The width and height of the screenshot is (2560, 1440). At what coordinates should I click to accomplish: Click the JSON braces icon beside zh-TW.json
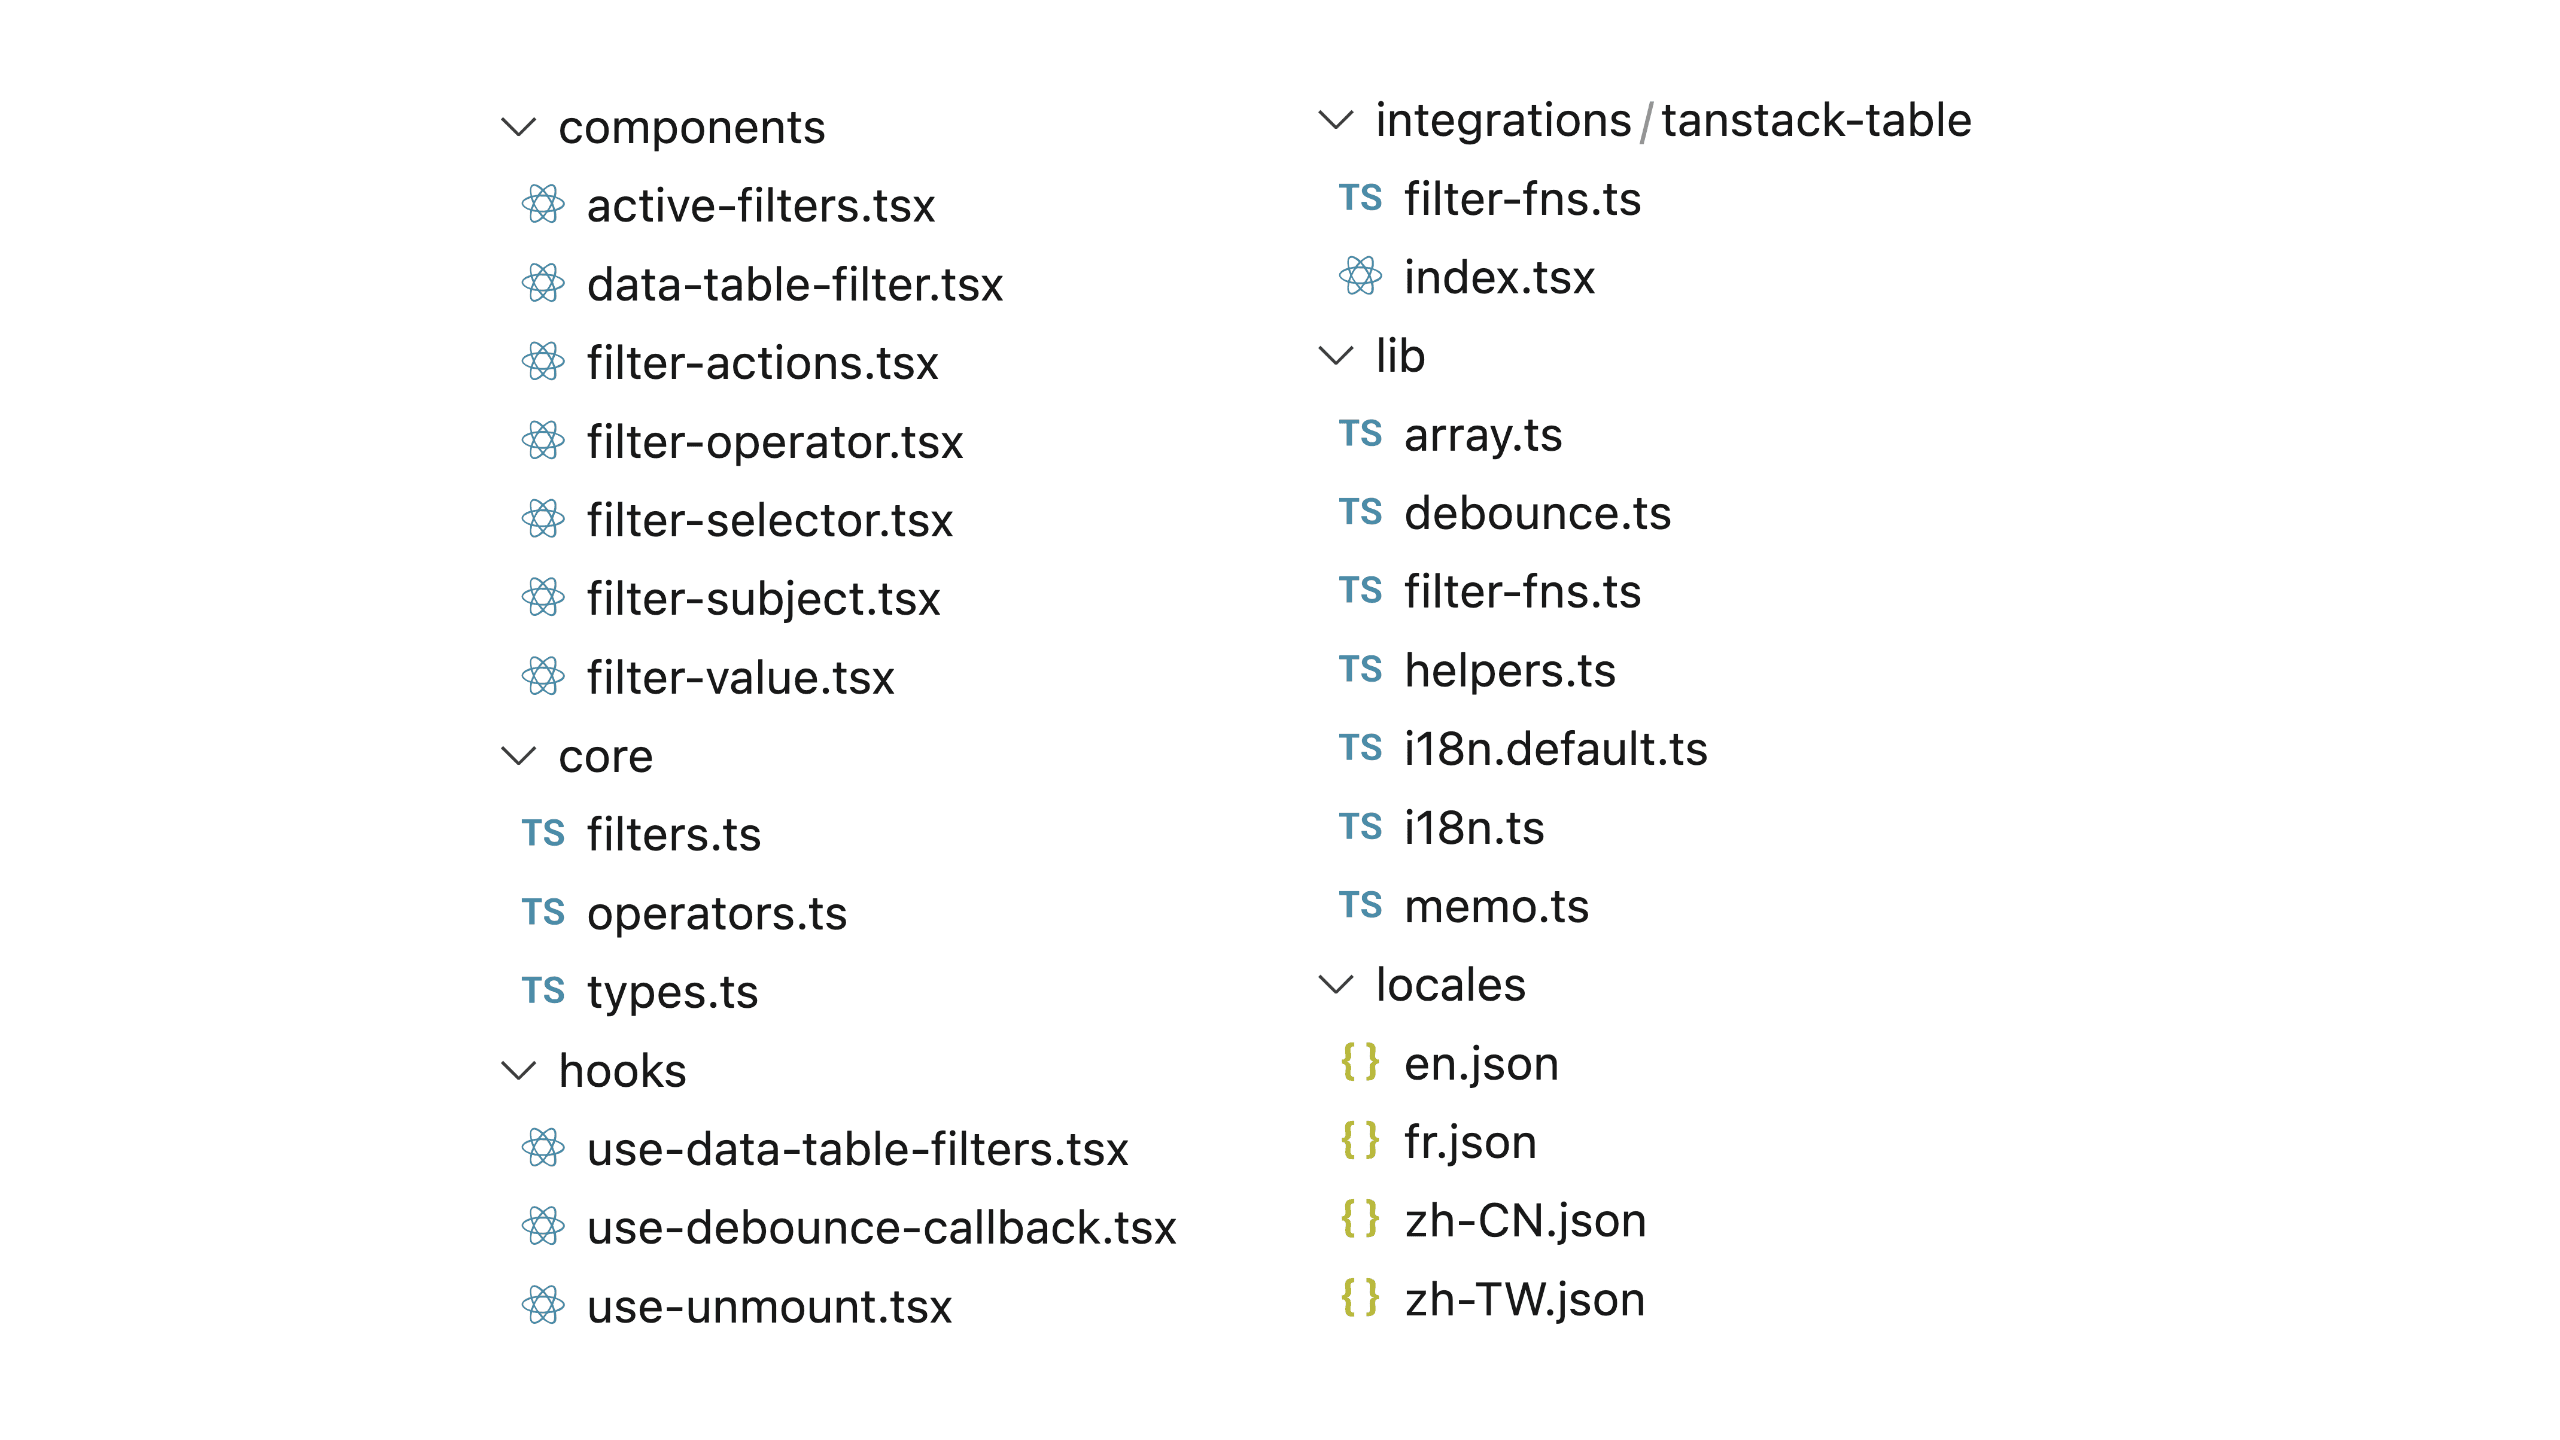coord(1360,1299)
